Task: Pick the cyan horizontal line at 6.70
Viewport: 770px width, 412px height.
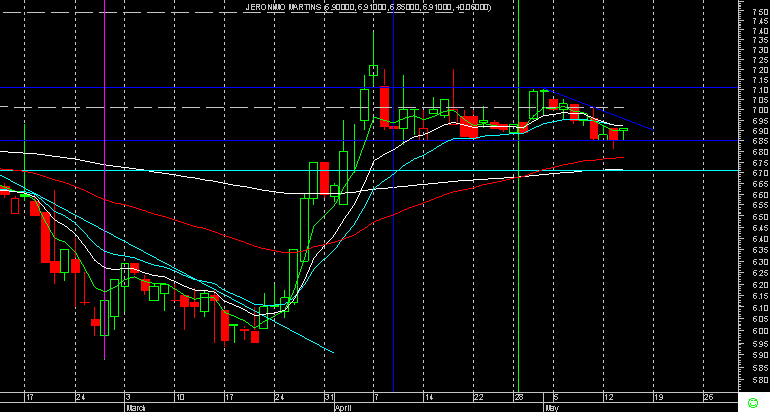Action: (x=369, y=170)
